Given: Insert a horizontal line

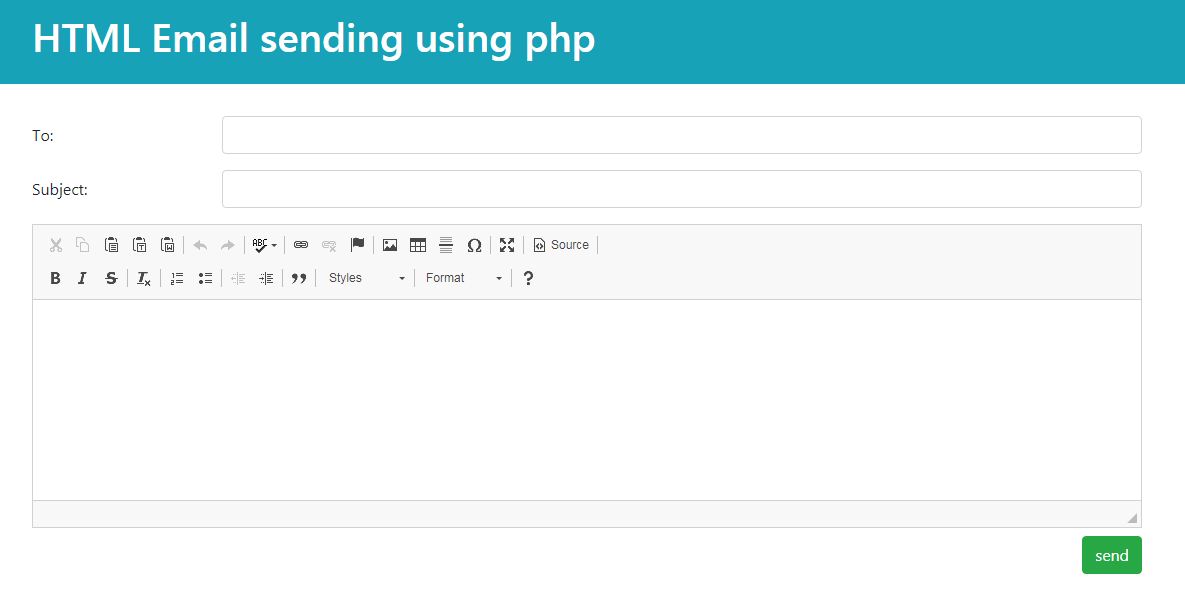Looking at the screenshot, I should pyautogui.click(x=446, y=245).
